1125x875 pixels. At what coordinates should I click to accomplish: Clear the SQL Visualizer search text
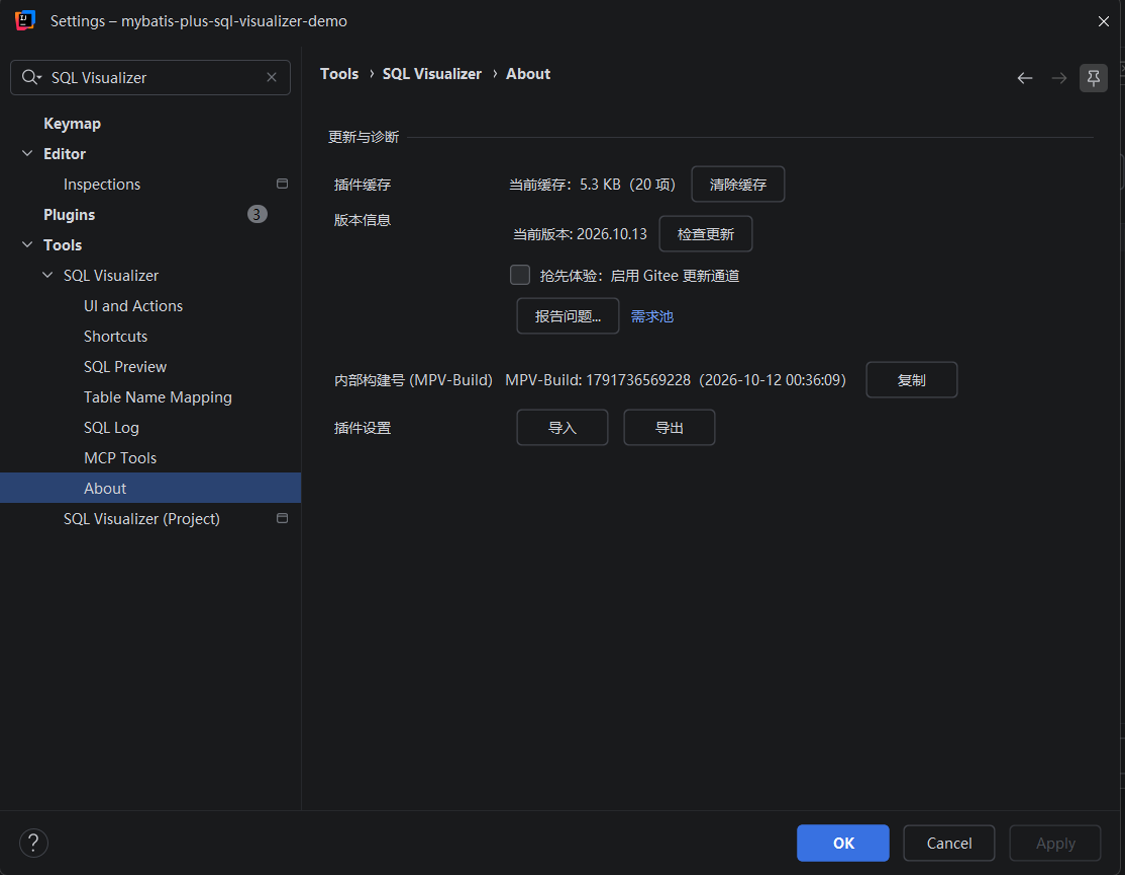[x=272, y=77]
